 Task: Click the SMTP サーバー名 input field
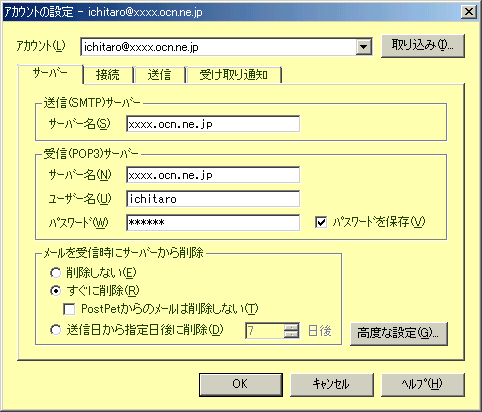pos(213,124)
